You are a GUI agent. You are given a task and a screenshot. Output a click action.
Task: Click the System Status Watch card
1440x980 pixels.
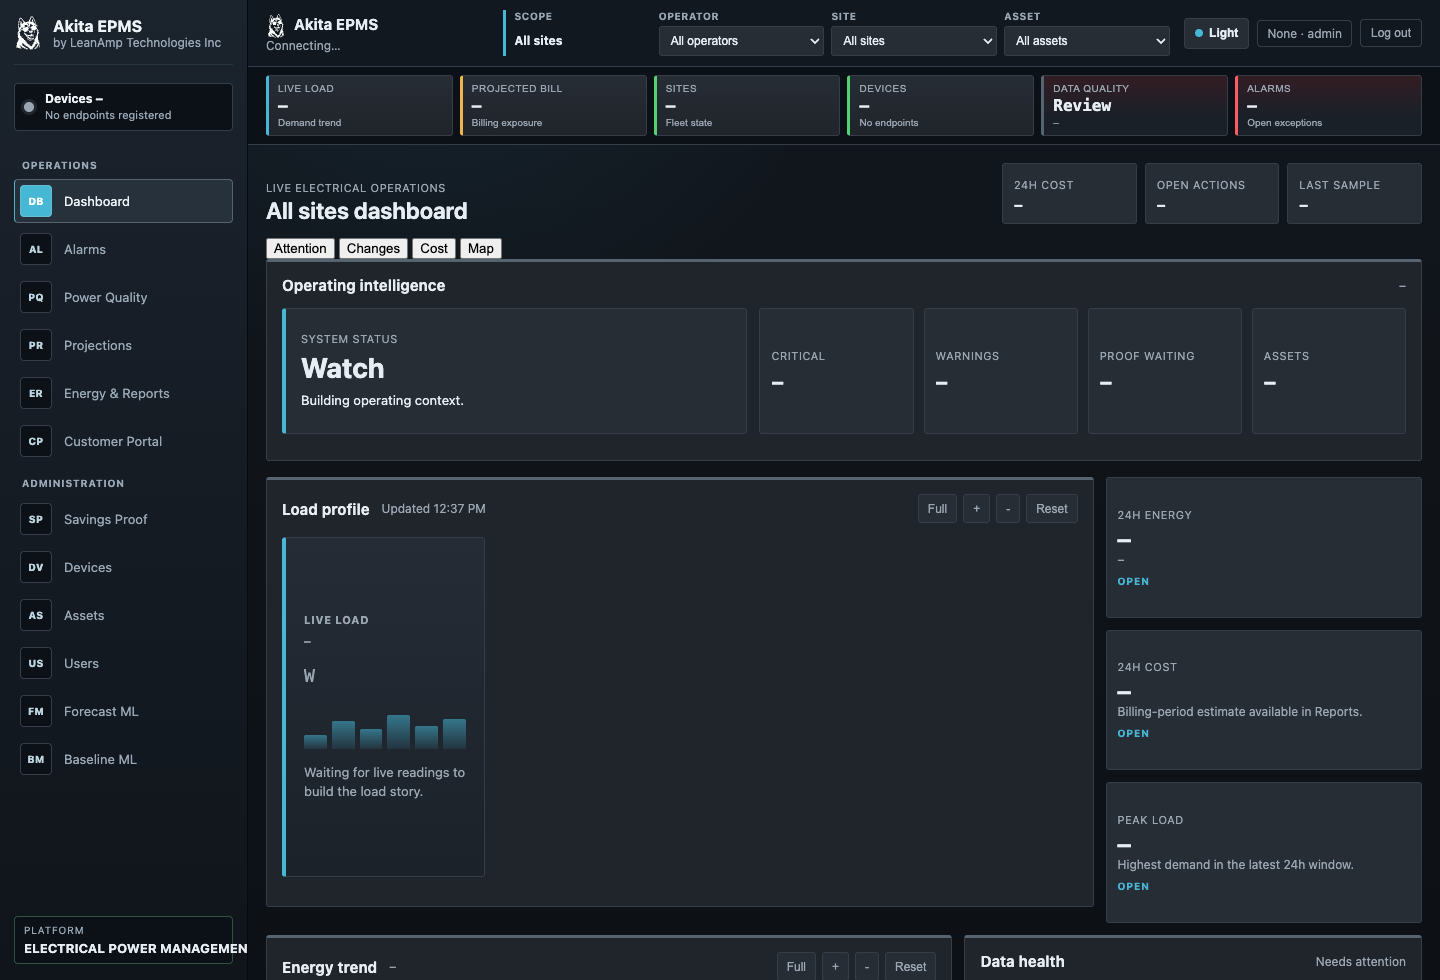tap(514, 371)
